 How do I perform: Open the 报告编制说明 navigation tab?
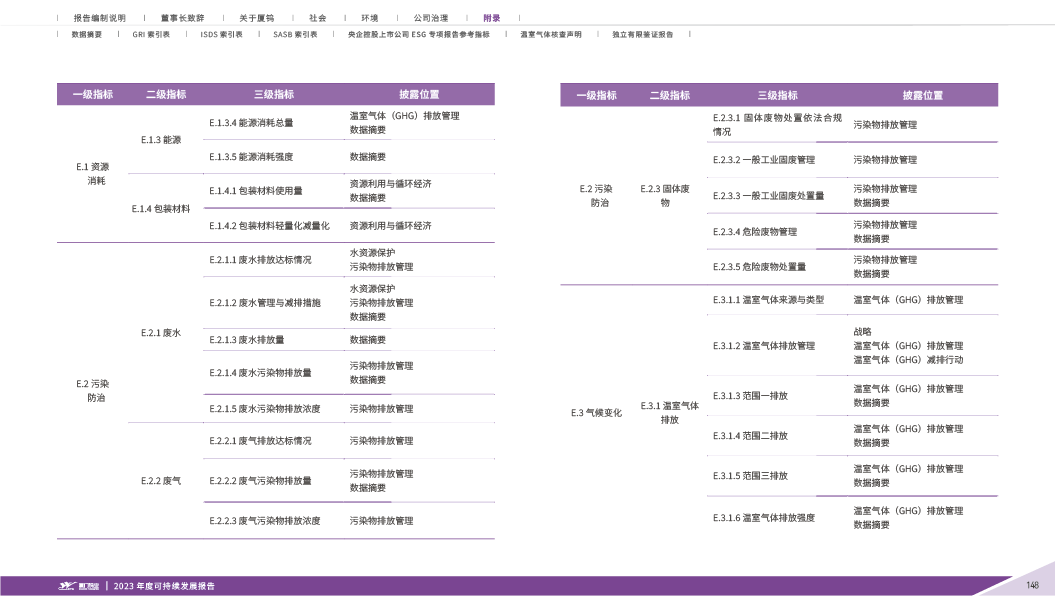(x=99, y=18)
